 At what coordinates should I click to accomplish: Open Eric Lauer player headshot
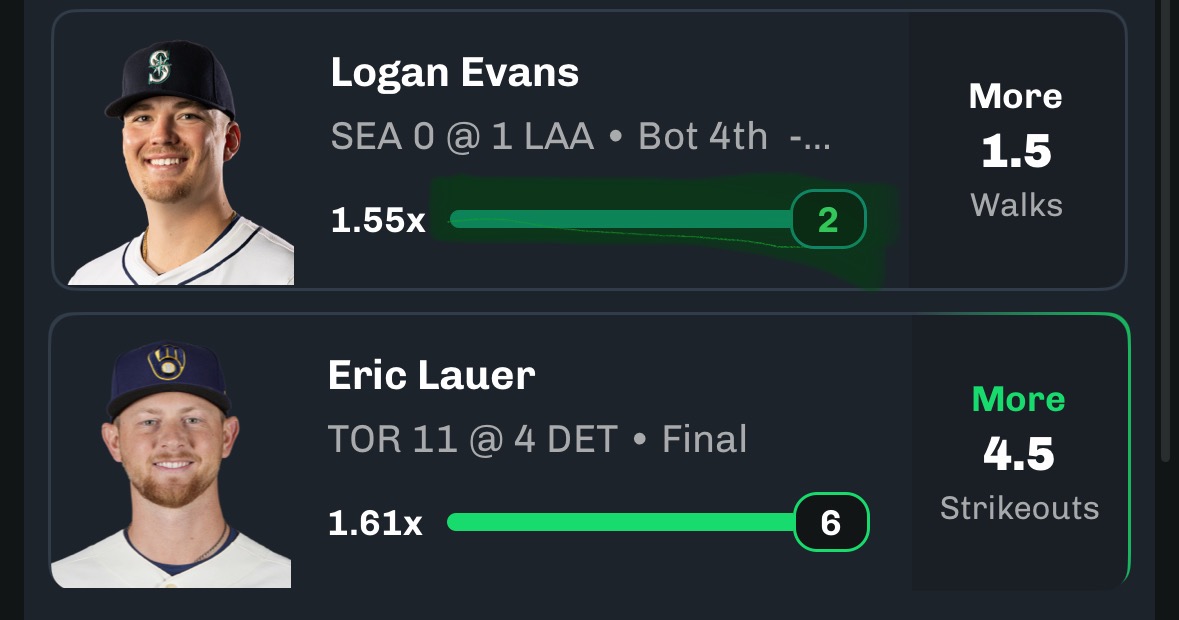tap(171, 464)
